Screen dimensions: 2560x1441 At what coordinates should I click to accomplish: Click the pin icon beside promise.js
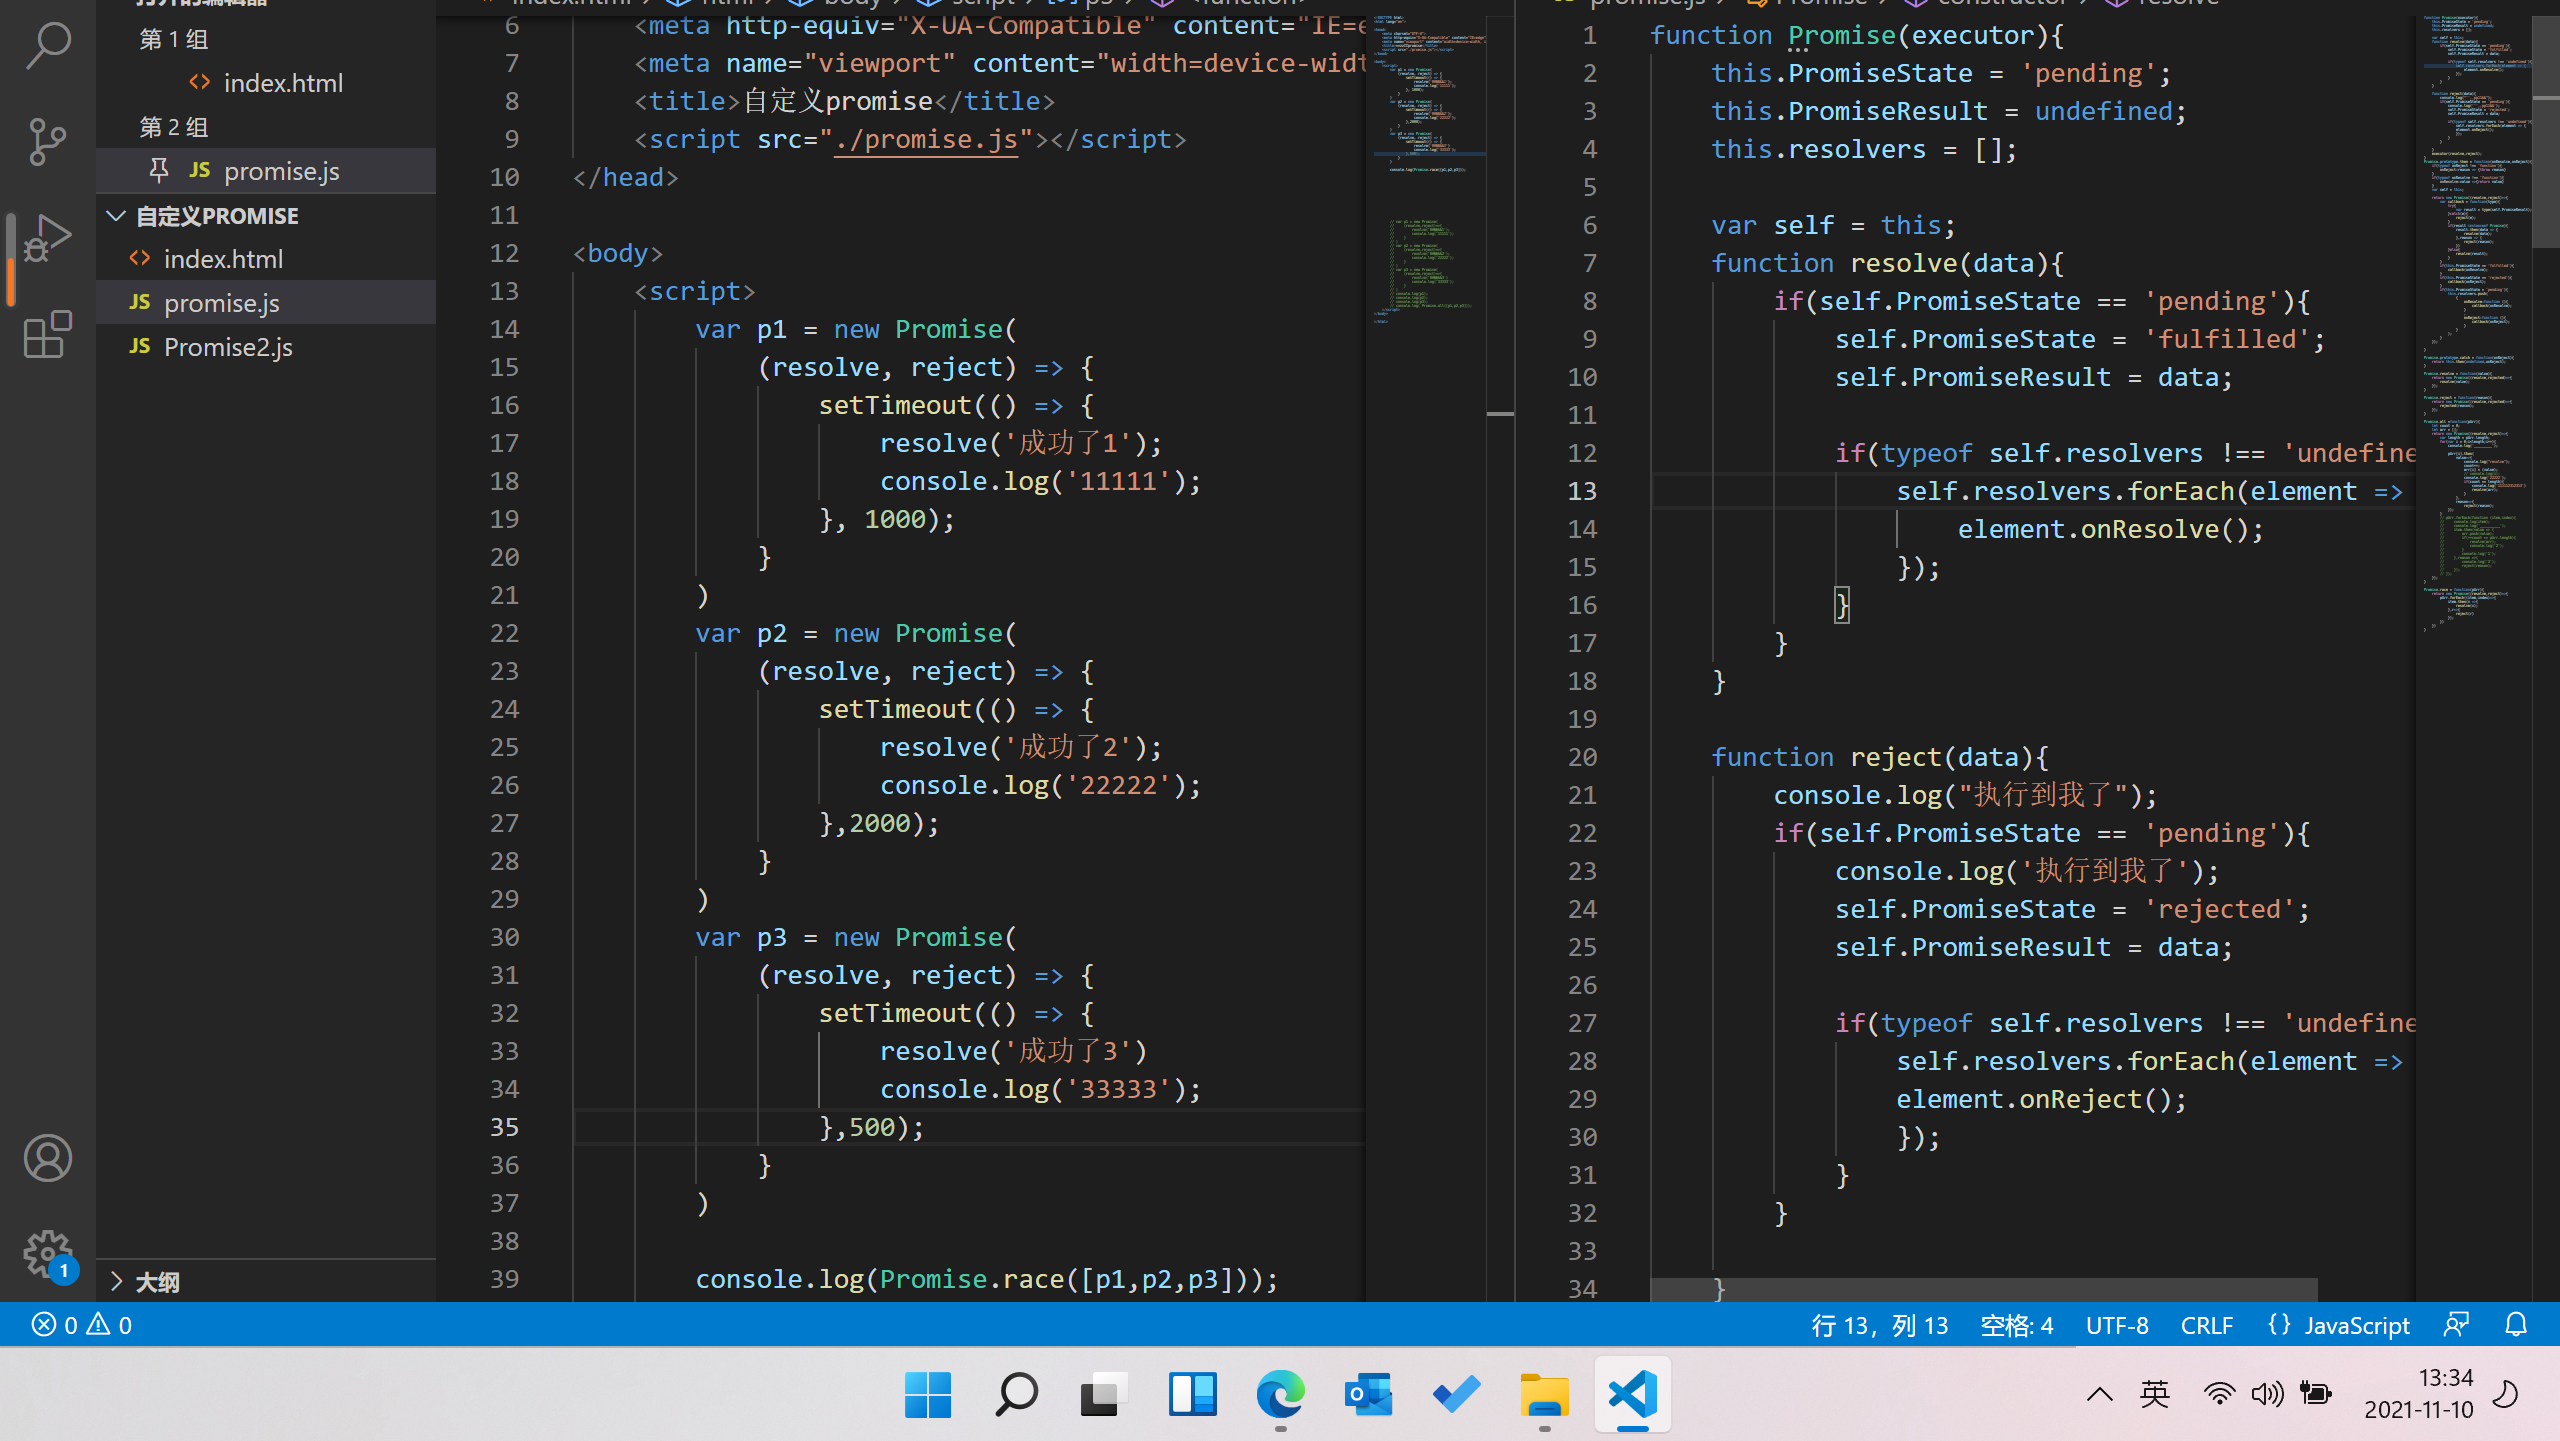159,171
